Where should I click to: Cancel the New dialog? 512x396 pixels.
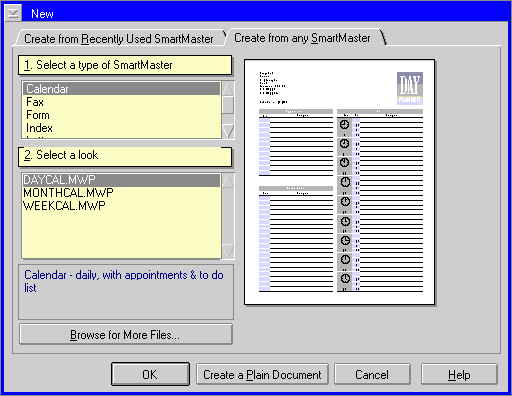tap(372, 375)
